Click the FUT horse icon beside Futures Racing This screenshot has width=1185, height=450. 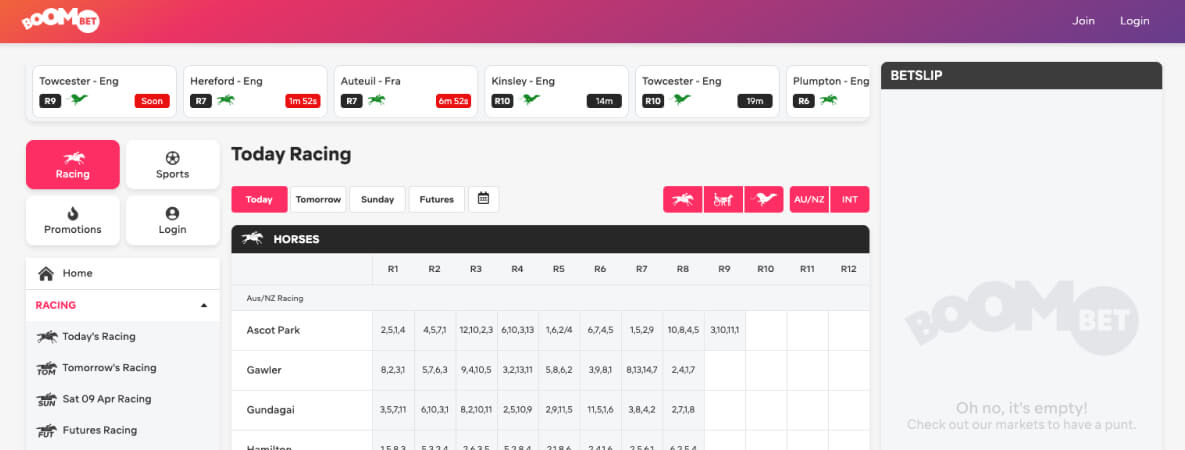tap(47, 430)
